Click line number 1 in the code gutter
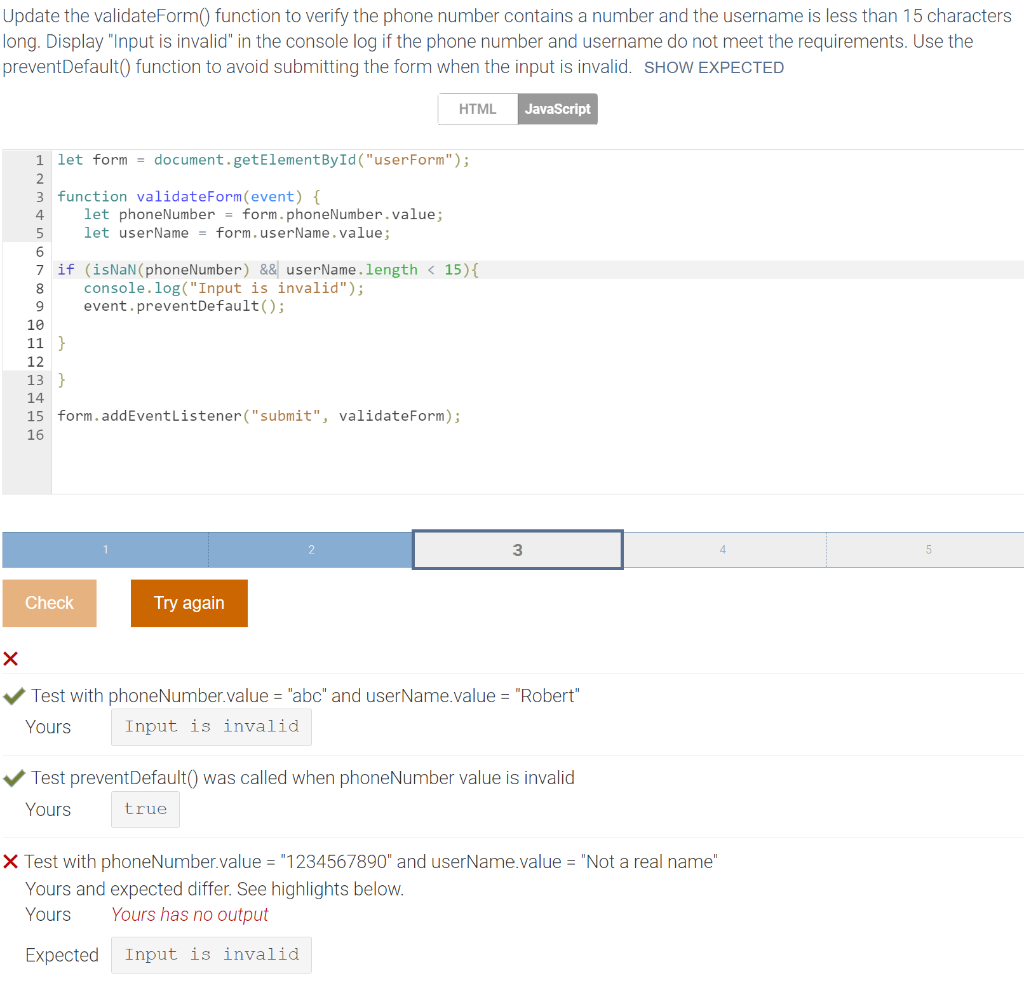The width and height of the screenshot is (1024, 985). [38, 159]
